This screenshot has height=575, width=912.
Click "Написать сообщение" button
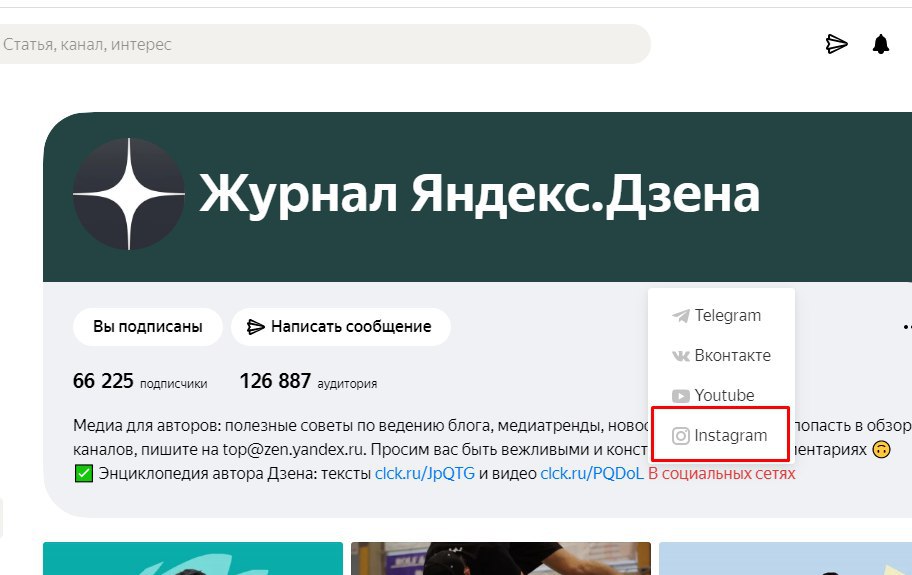coord(341,327)
